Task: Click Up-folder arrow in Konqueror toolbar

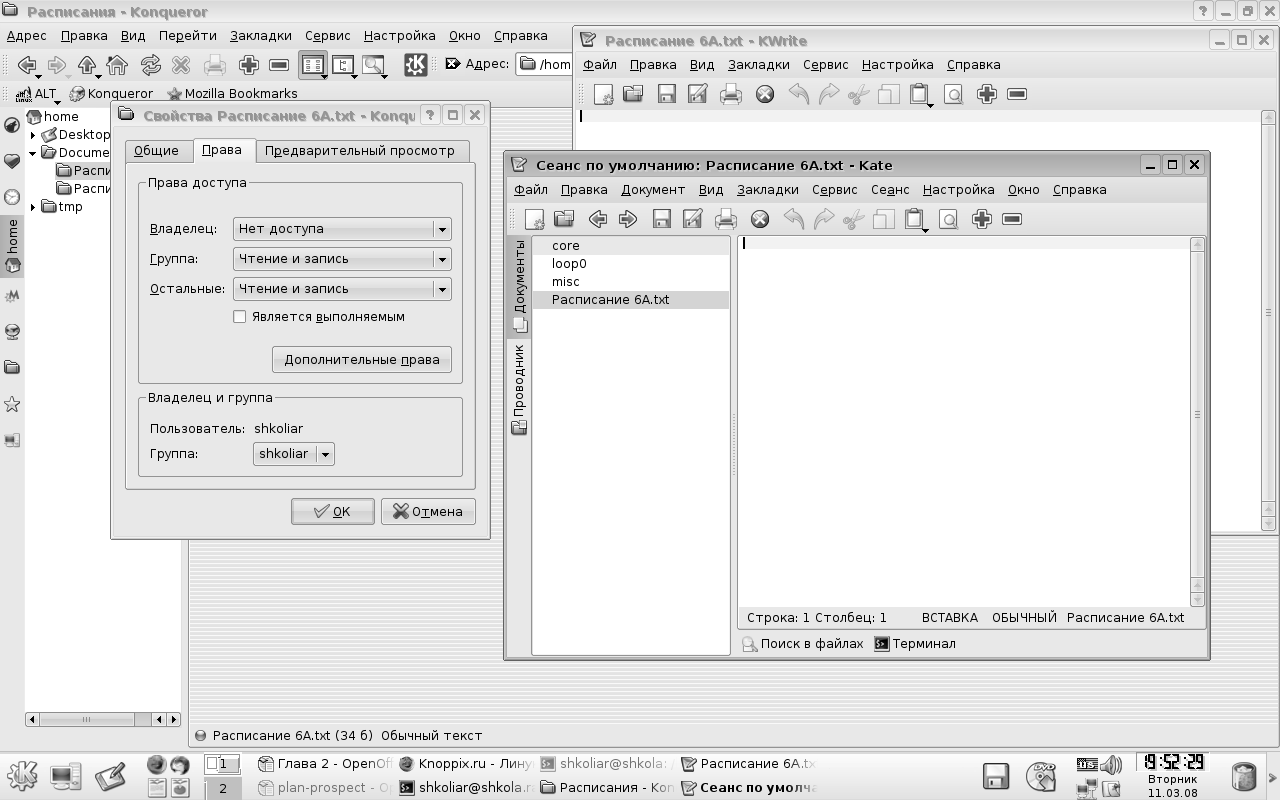Action: click(x=87, y=66)
